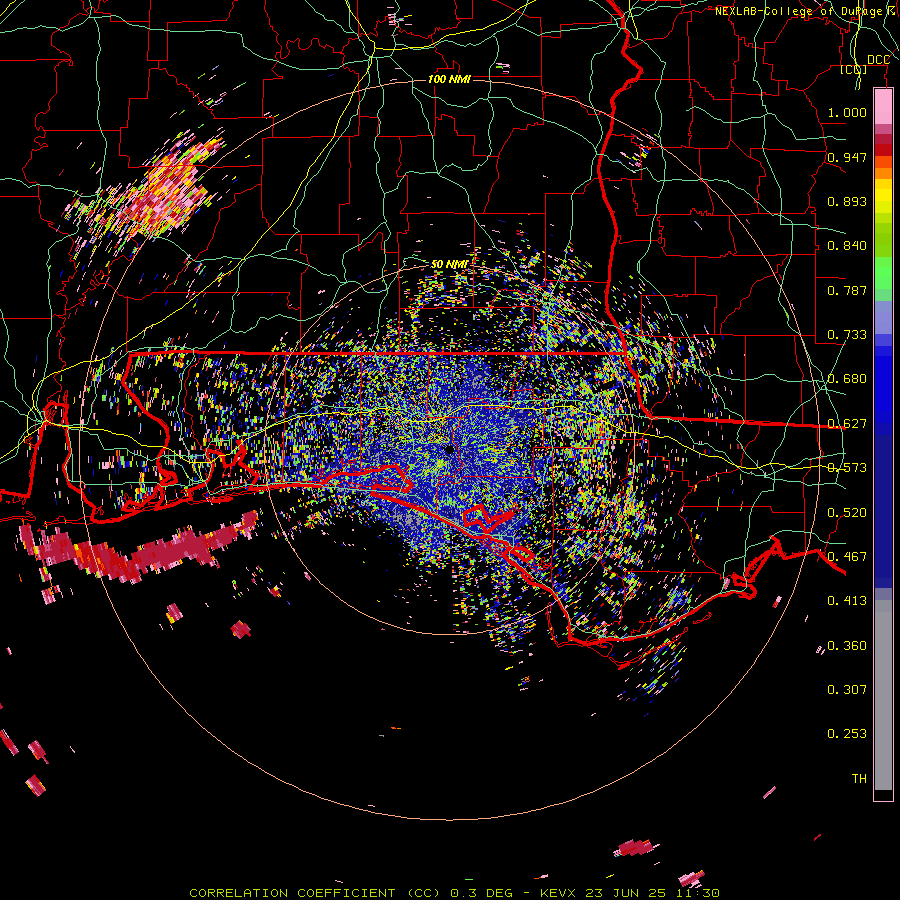Screen dimensions: 900x900
Task: Click the [CC] unit label
Action: pyautogui.click(x=854, y=69)
